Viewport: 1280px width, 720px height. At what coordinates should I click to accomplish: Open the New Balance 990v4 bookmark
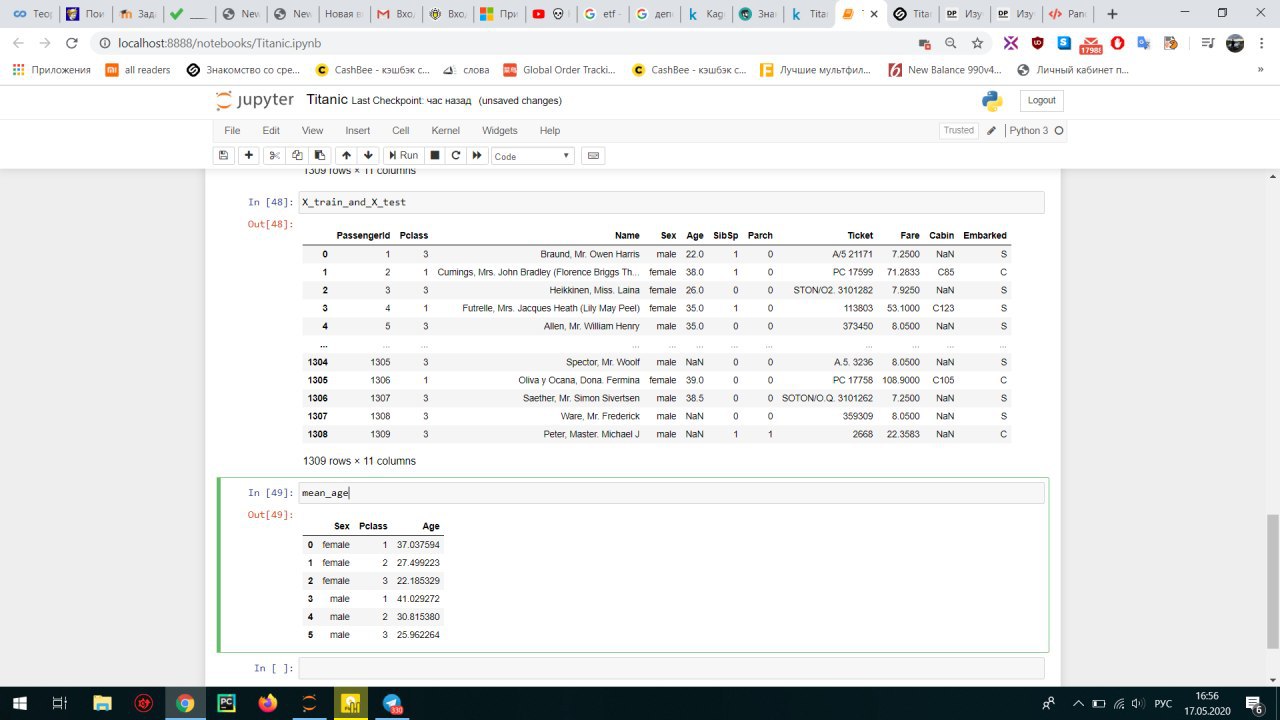click(x=945, y=70)
